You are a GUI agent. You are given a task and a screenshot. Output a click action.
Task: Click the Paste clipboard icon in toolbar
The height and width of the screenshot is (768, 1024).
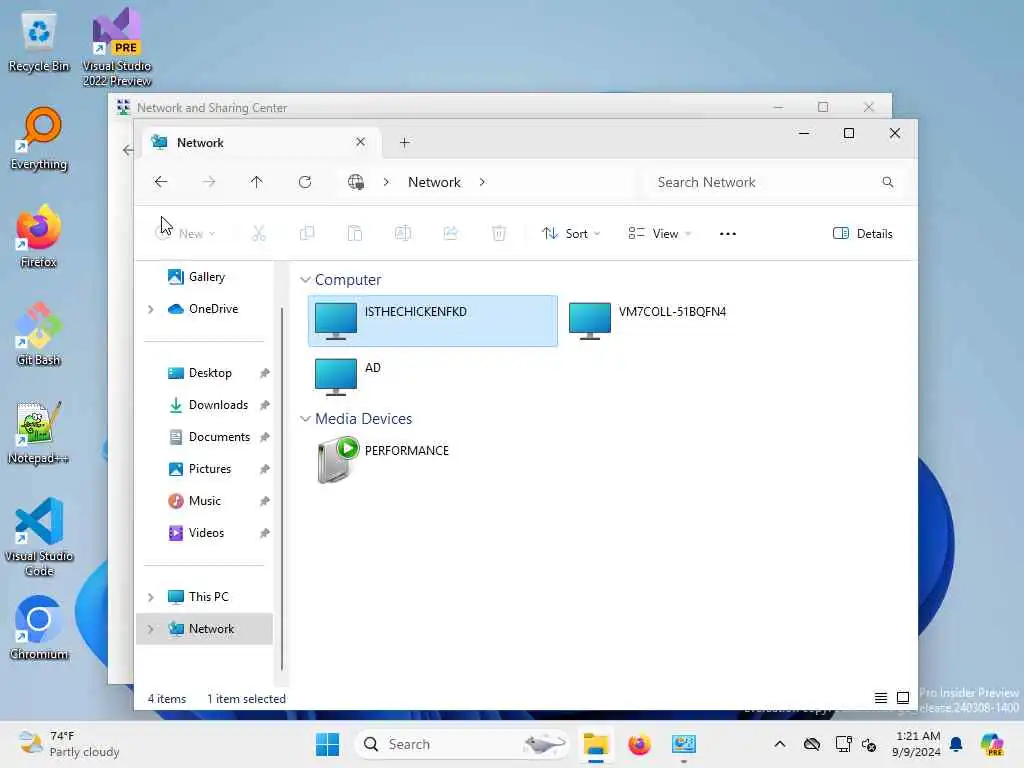[x=355, y=233]
